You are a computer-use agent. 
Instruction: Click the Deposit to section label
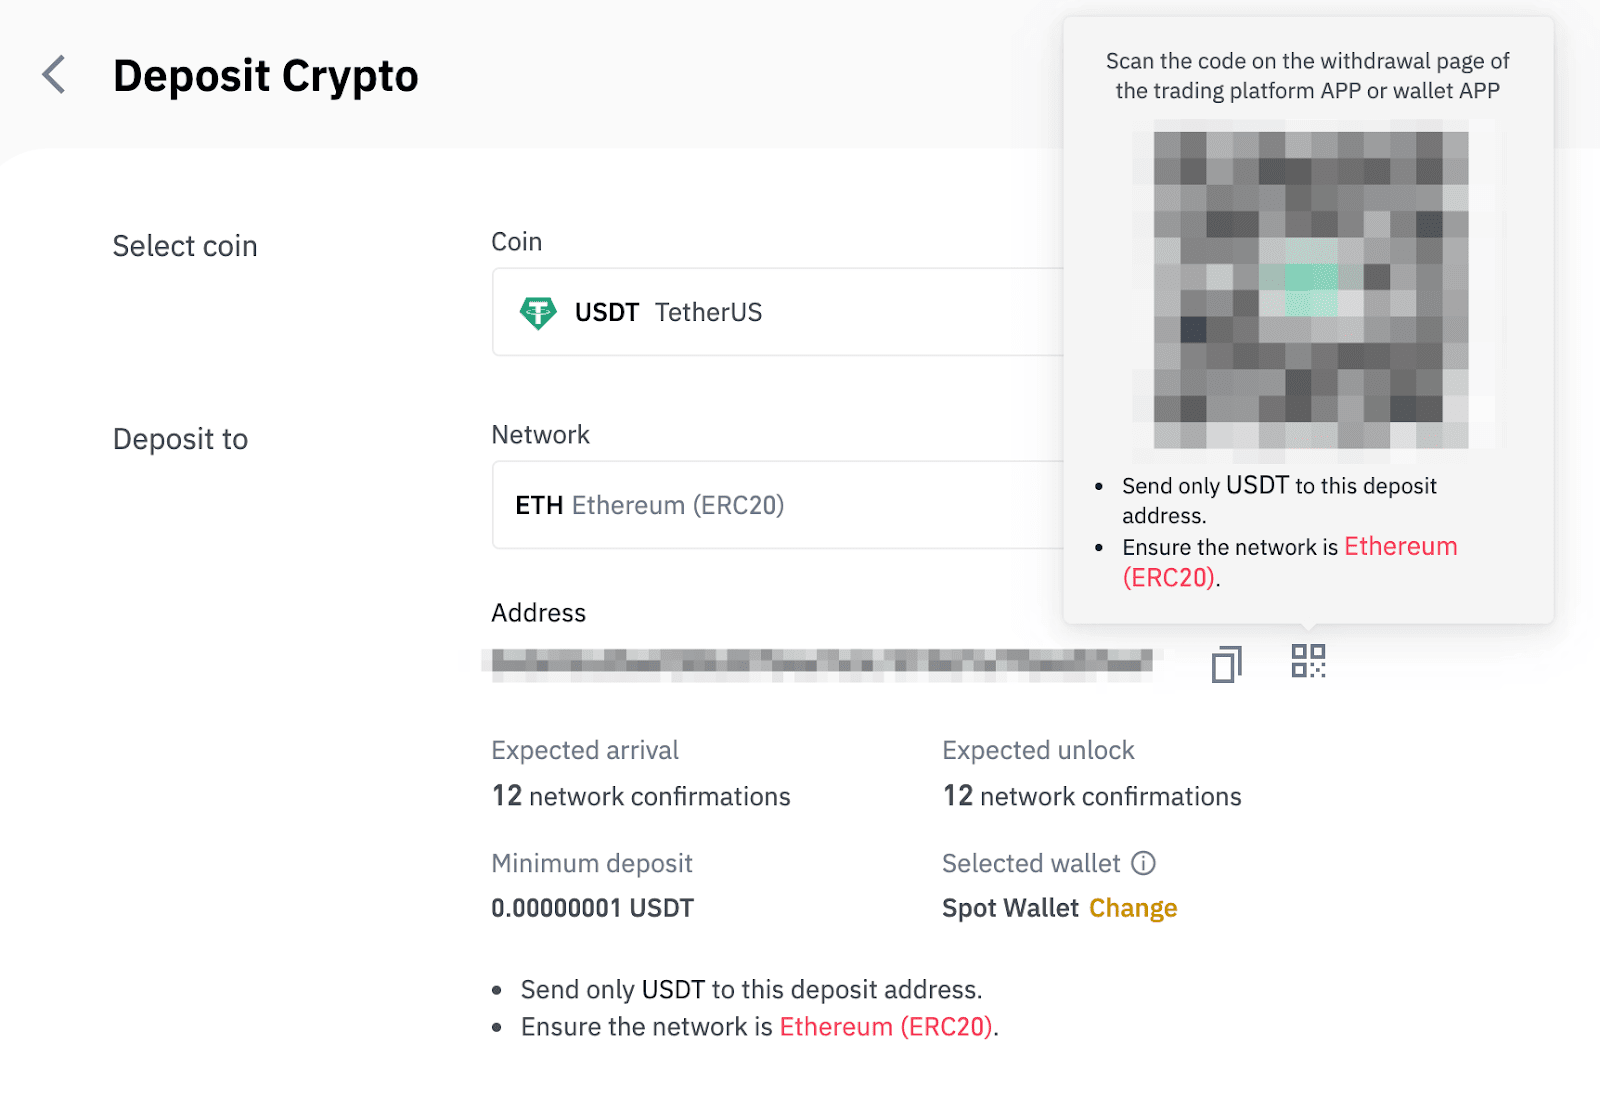pos(180,439)
